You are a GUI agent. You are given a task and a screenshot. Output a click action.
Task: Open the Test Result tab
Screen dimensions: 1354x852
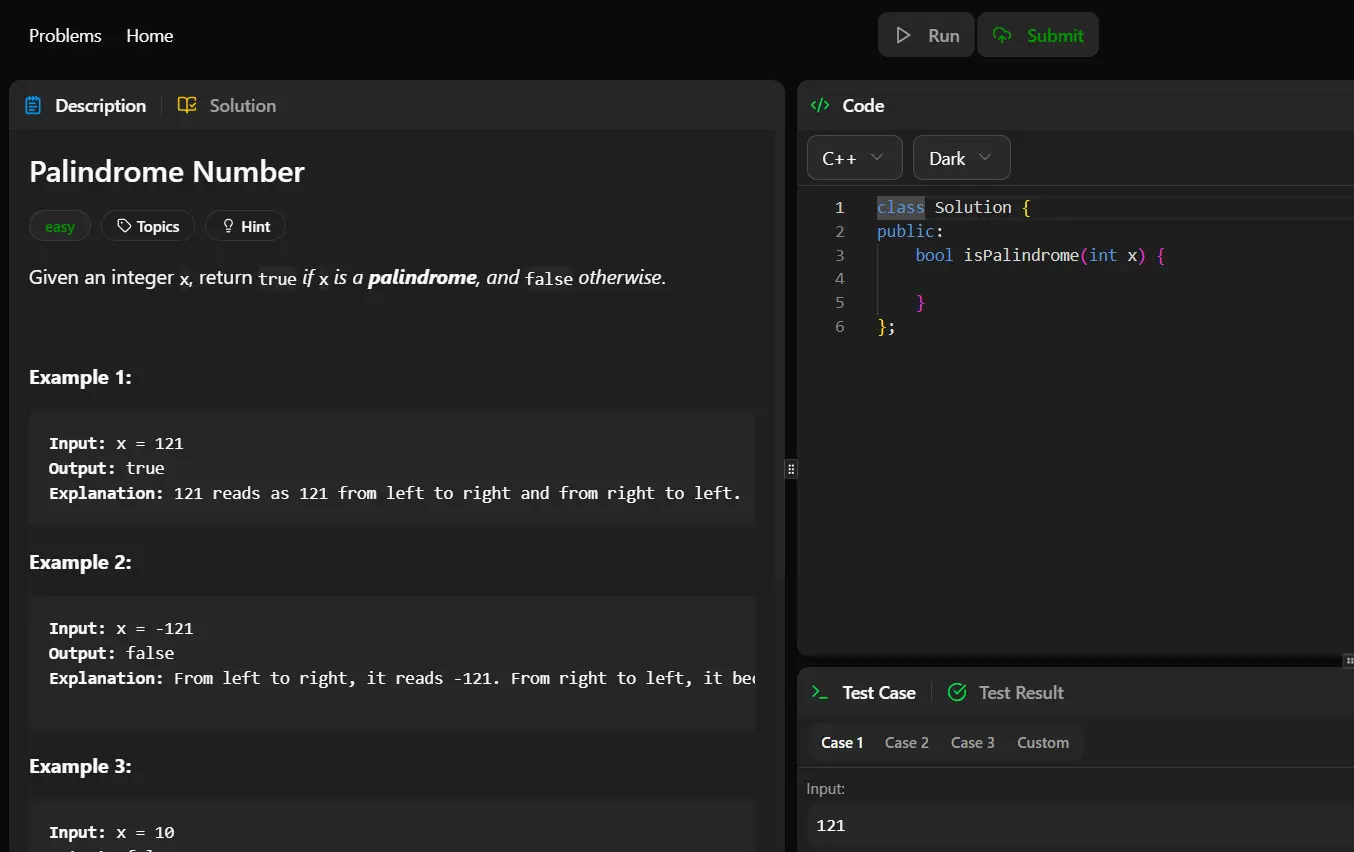point(1006,692)
